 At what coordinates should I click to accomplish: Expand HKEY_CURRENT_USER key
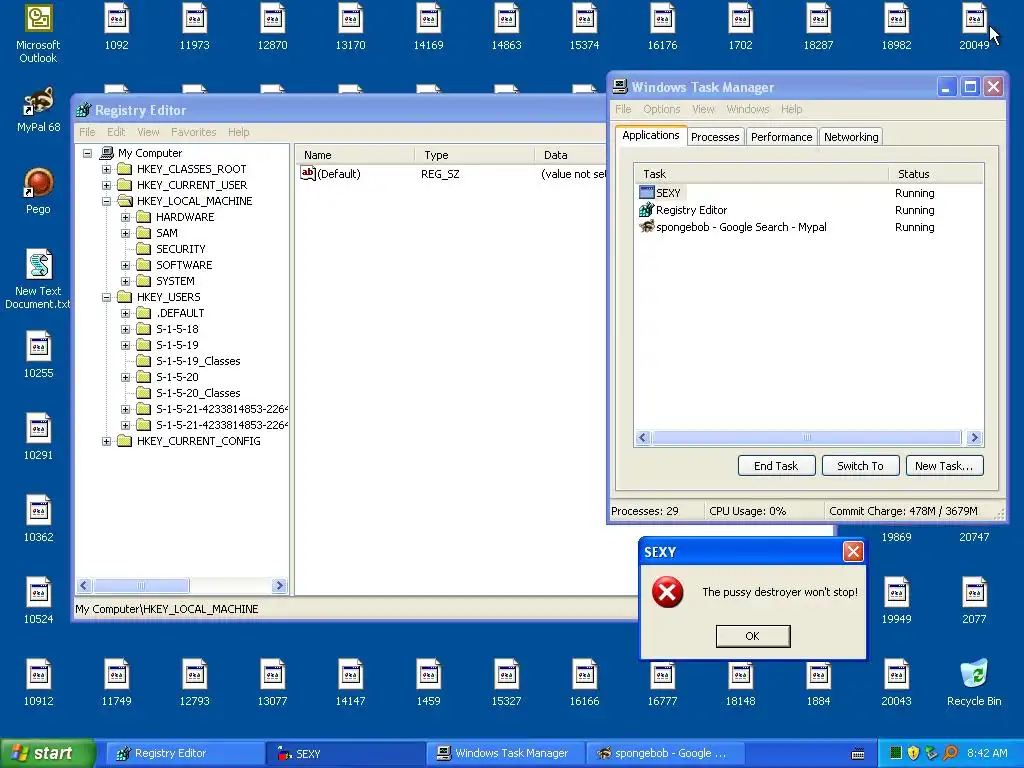[106, 185]
